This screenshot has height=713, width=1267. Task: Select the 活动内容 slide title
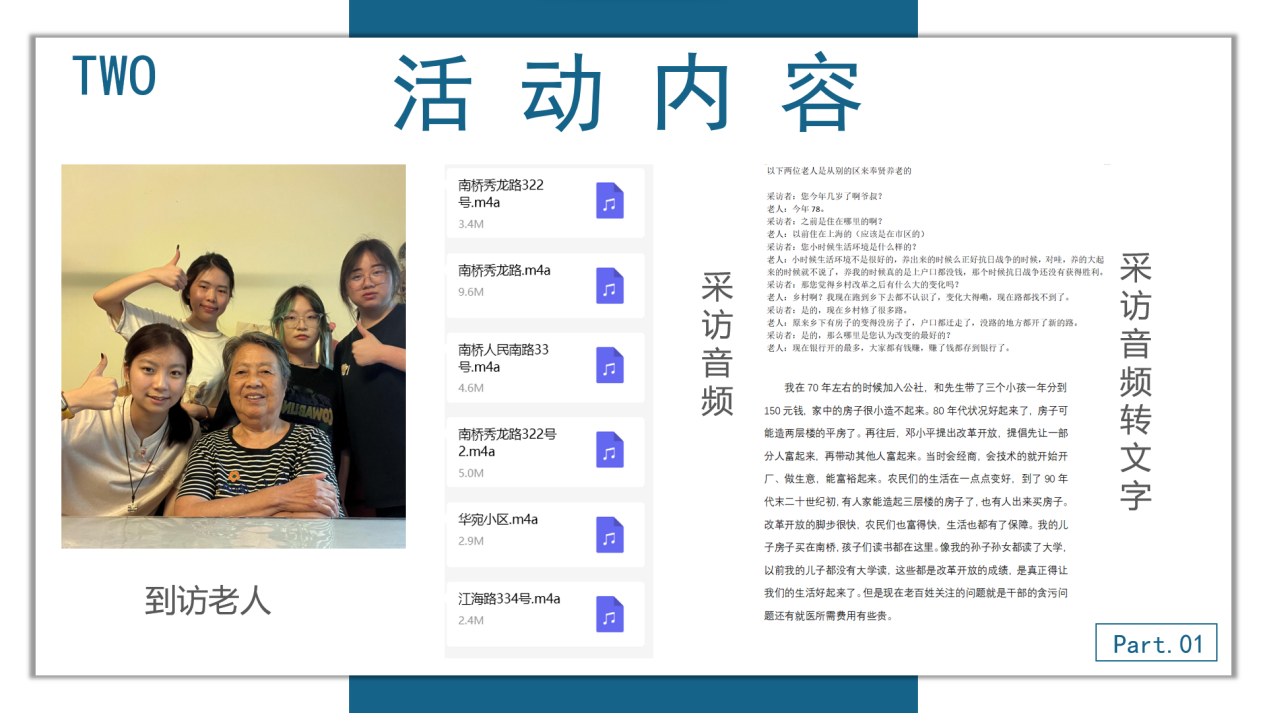pyautogui.click(x=627, y=93)
